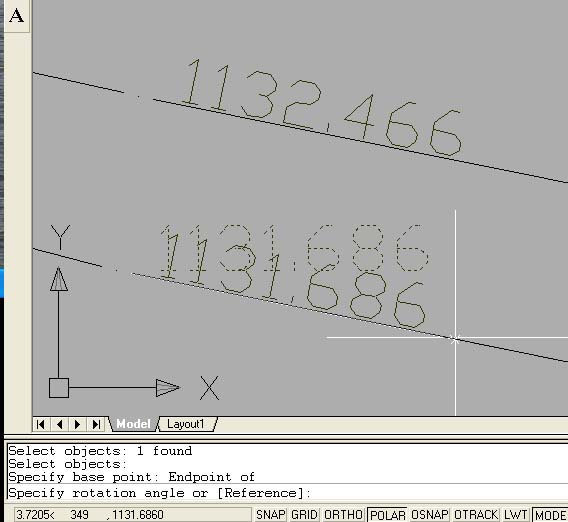Image resolution: width=568 pixels, height=522 pixels.
Task: Enable ORTHO mode in status bar
Action: click(343, 515)
